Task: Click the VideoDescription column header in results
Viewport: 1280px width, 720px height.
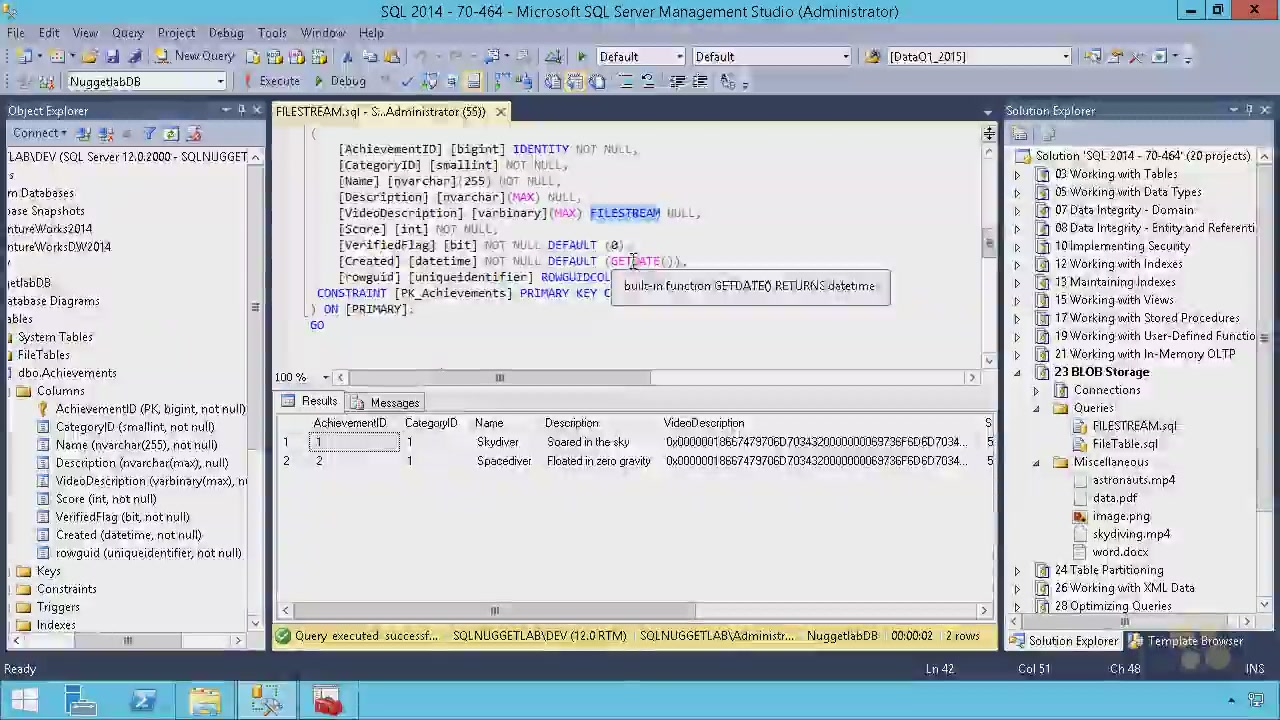Action: 703,423
